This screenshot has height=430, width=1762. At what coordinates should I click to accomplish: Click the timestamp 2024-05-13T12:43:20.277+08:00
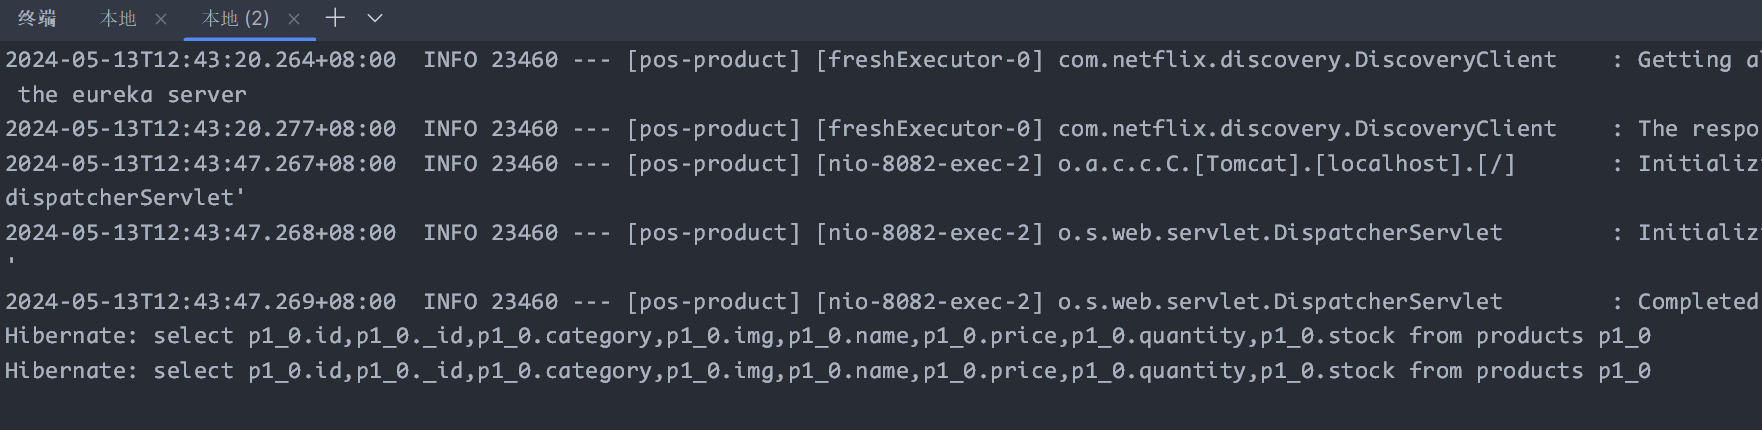(x=201, y=129)
